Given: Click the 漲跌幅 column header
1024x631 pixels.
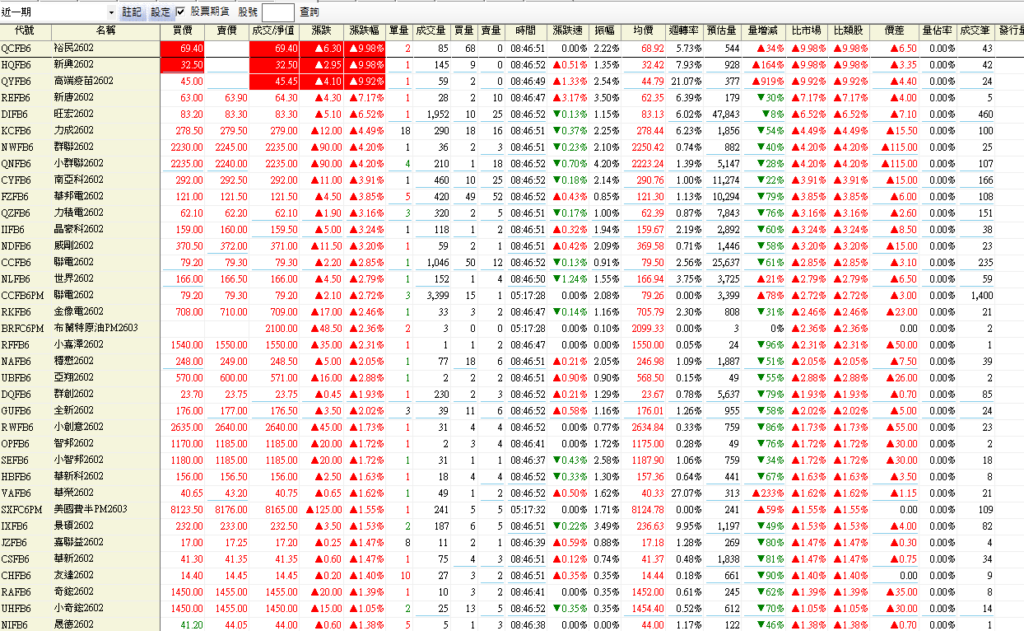Looking at the screenshot, I should tap(364, 32).
